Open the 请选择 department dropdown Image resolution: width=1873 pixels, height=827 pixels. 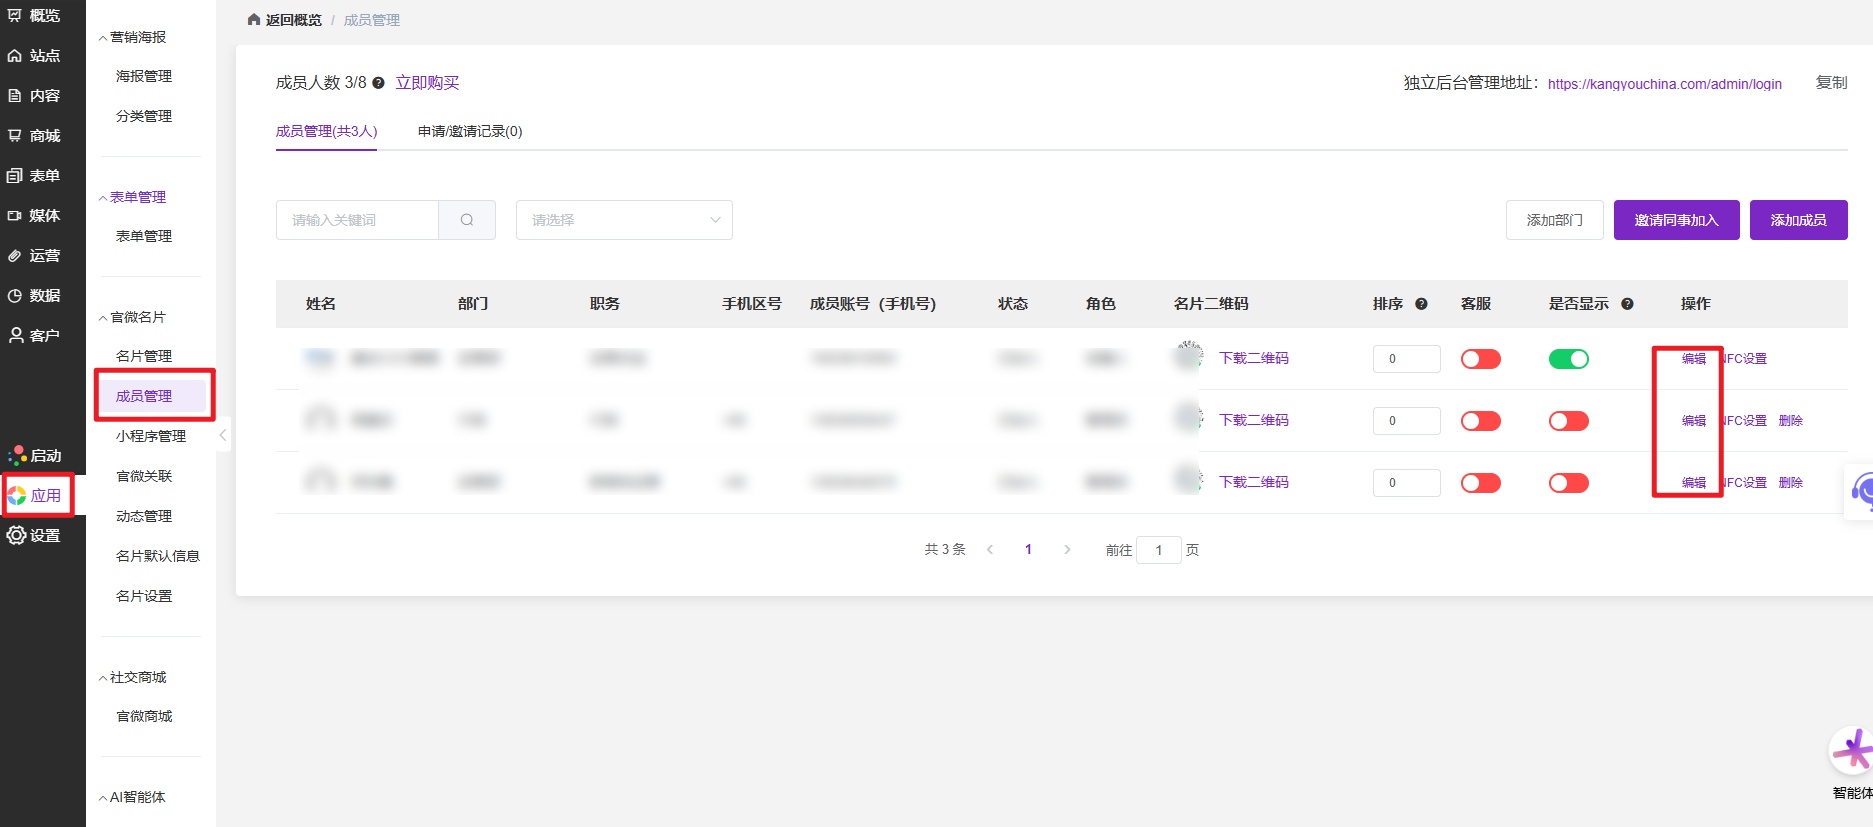[624, 220]
